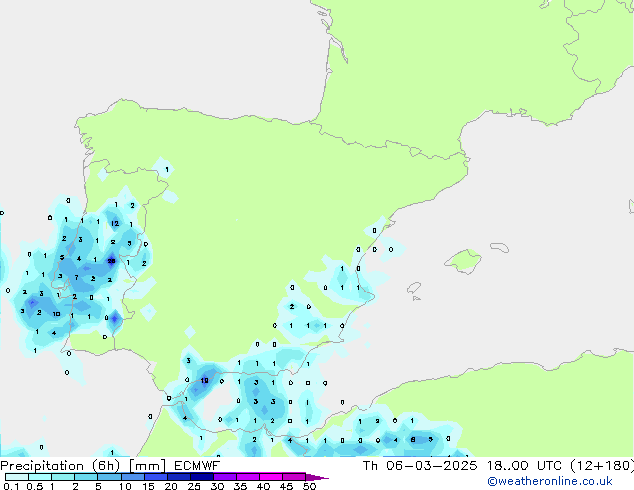This screenshot has width=634, height=490.
Task: Click the '7' precipitation value near Lisbon coast
Action: 76,278
